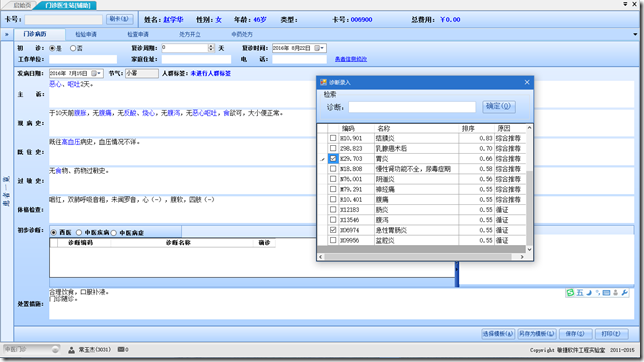Check the 腹痛 checkbox
Image resolution: width=644 pixels, height=362 pixels.
[x=333, y=199]
